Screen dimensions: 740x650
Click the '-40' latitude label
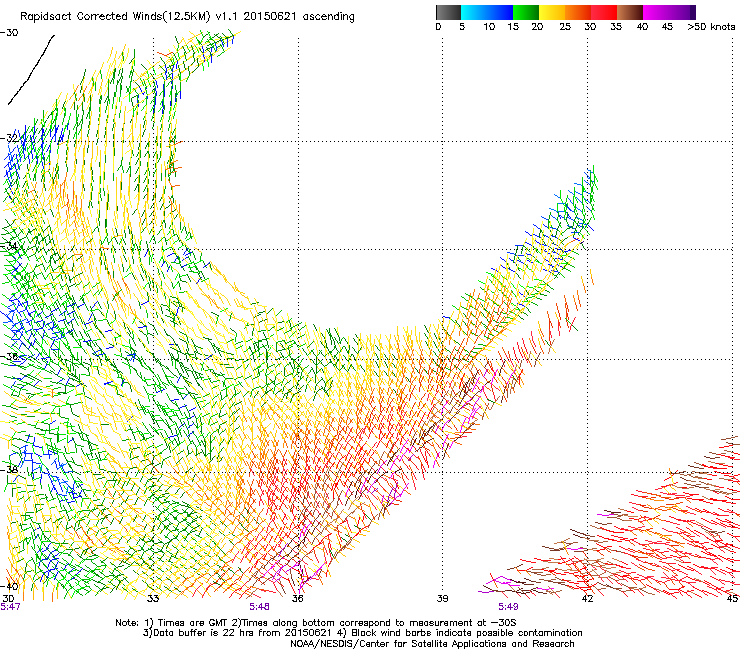tap(9, 586)
